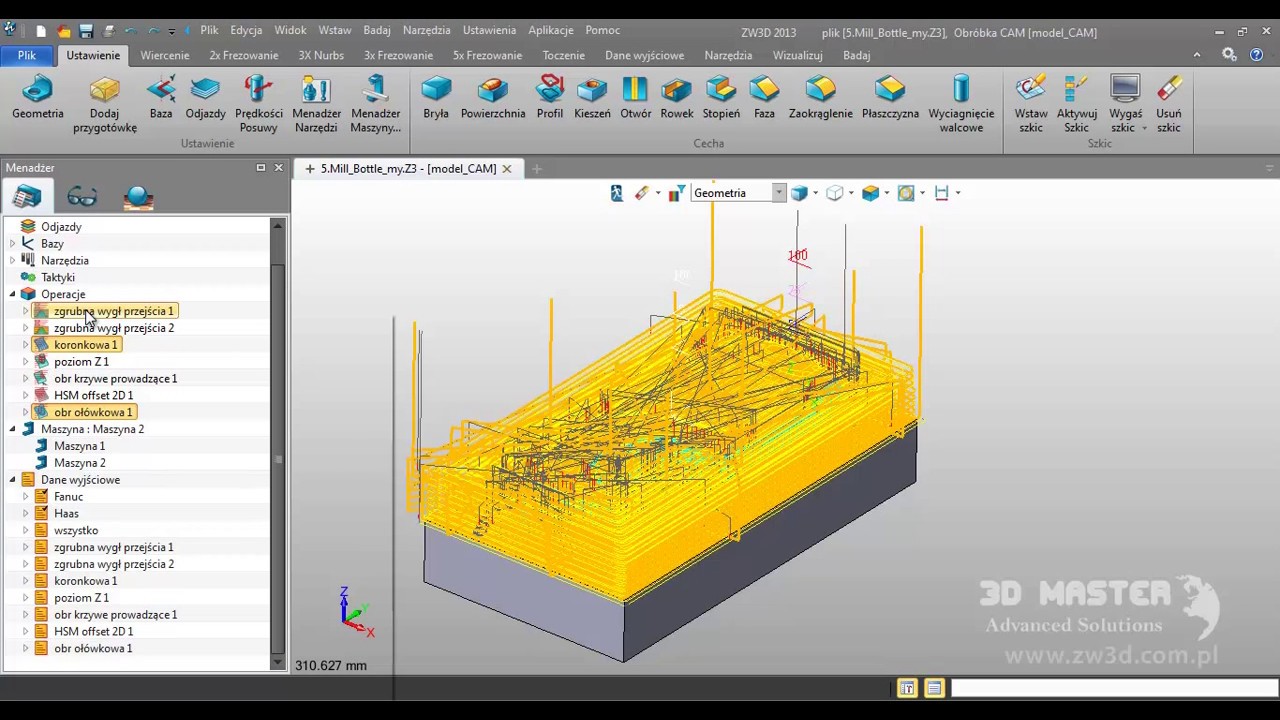This screenshot has width=1280, height=720.
Task: Click the Usuń szkic icon
Action: point(1169,104)
